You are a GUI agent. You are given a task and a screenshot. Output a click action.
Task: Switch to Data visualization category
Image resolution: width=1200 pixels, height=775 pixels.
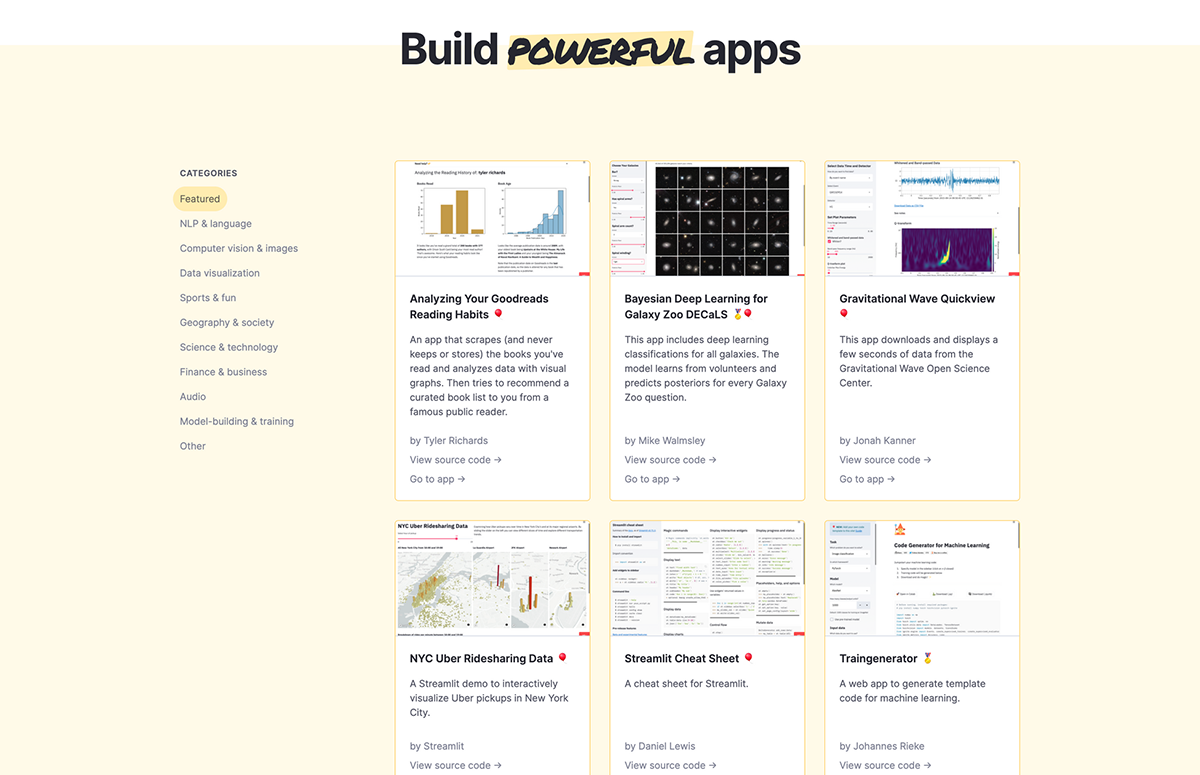click(x=220, y=273)
